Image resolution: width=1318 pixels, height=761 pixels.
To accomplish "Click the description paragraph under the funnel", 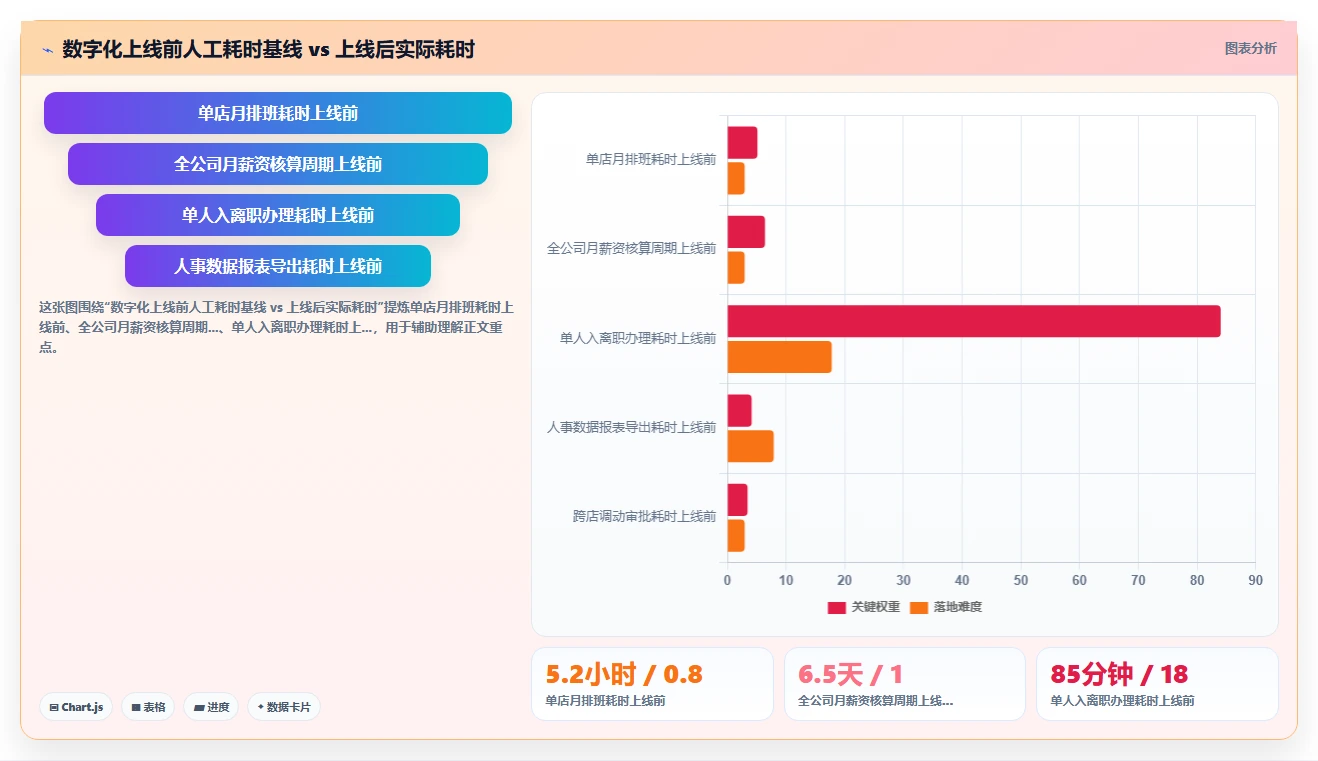I will click(277, 328).
